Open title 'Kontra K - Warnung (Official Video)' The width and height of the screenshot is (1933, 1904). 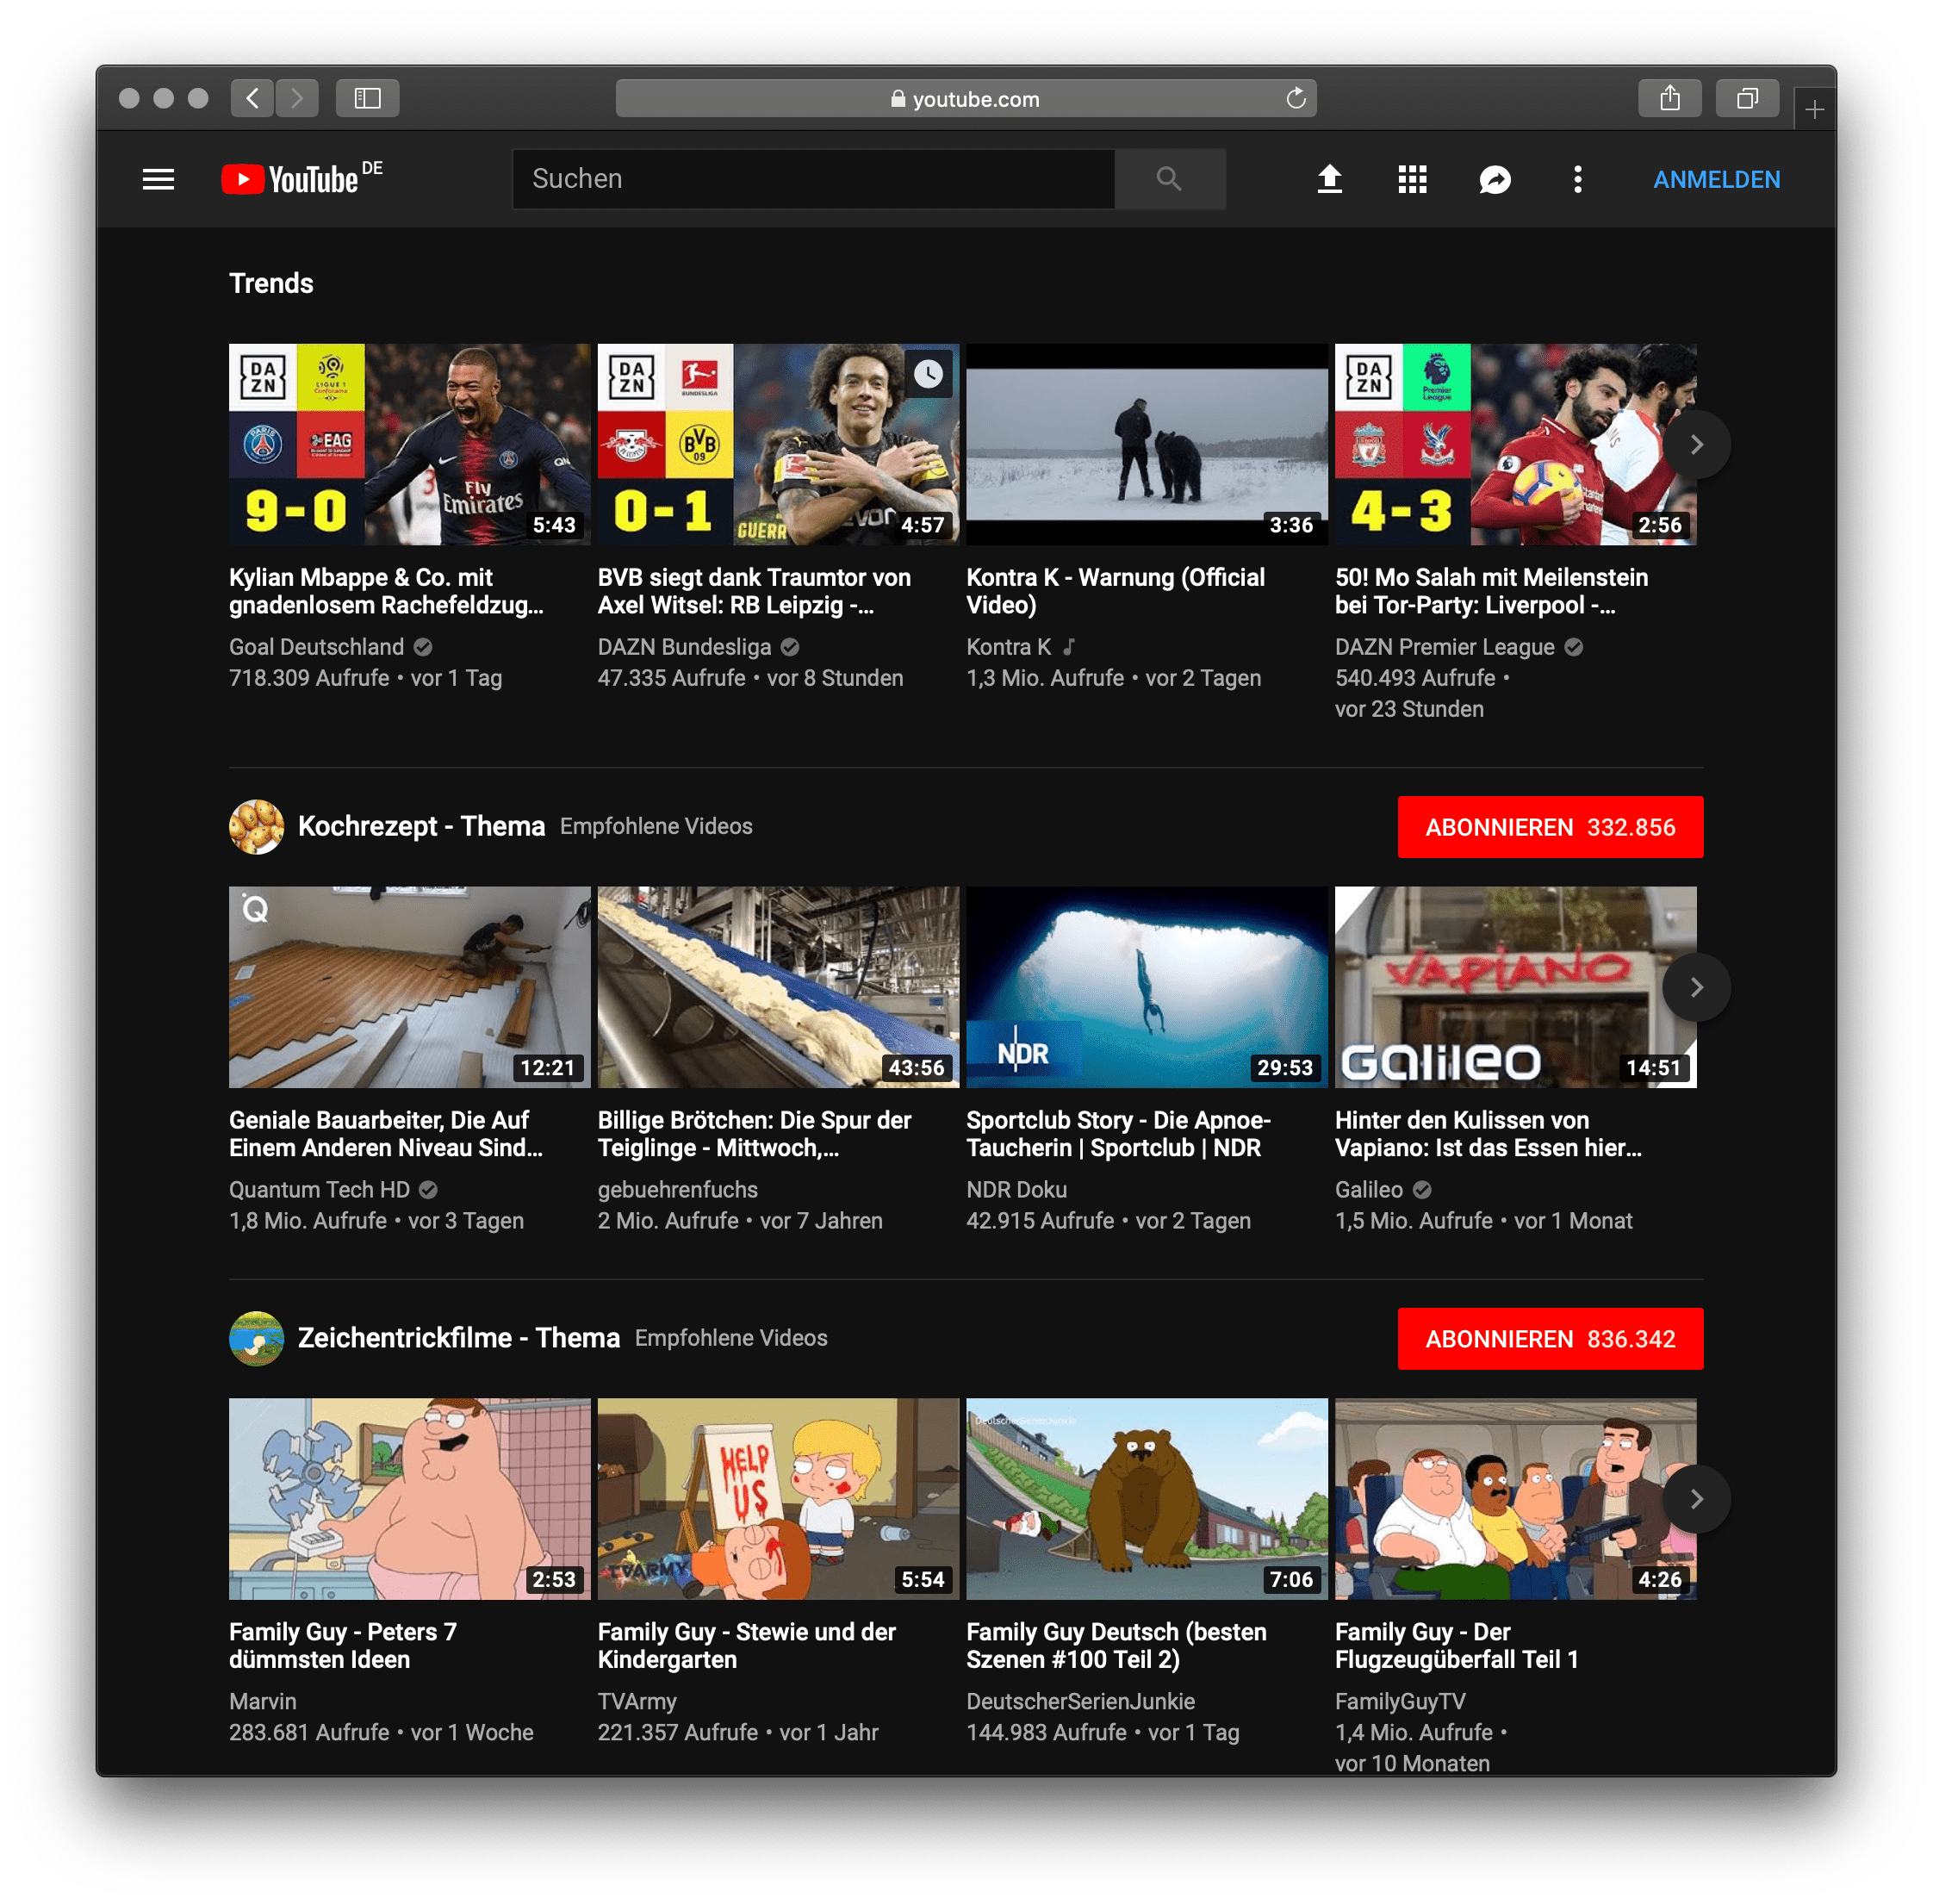point(1115,591)
